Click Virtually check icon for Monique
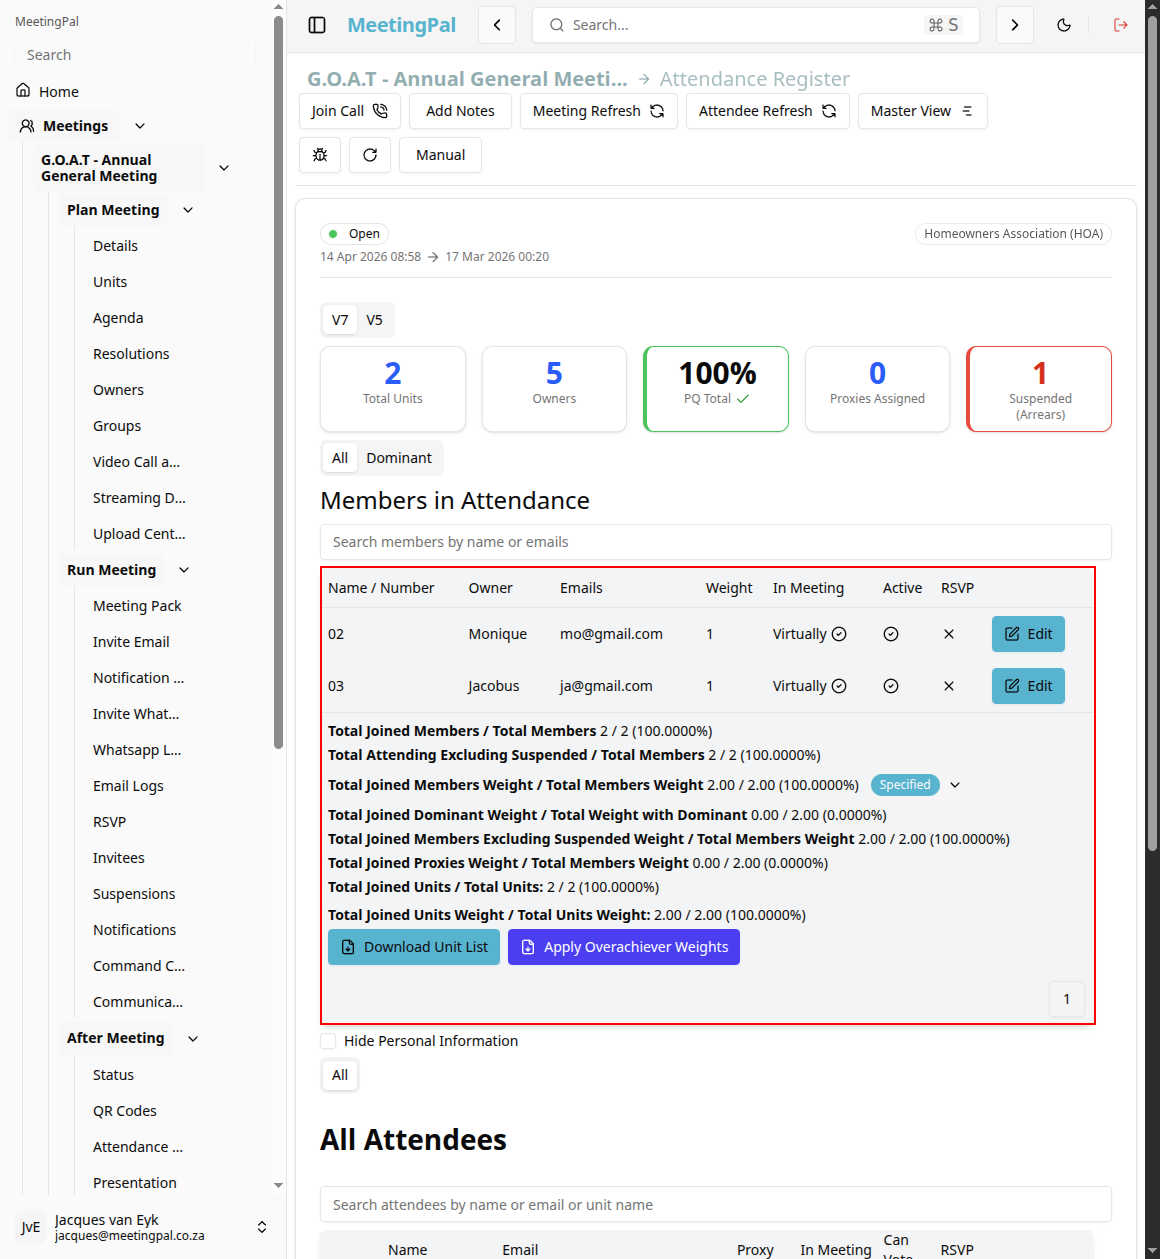Viewport: 1160px width, 1259px height. coord(839,634)
